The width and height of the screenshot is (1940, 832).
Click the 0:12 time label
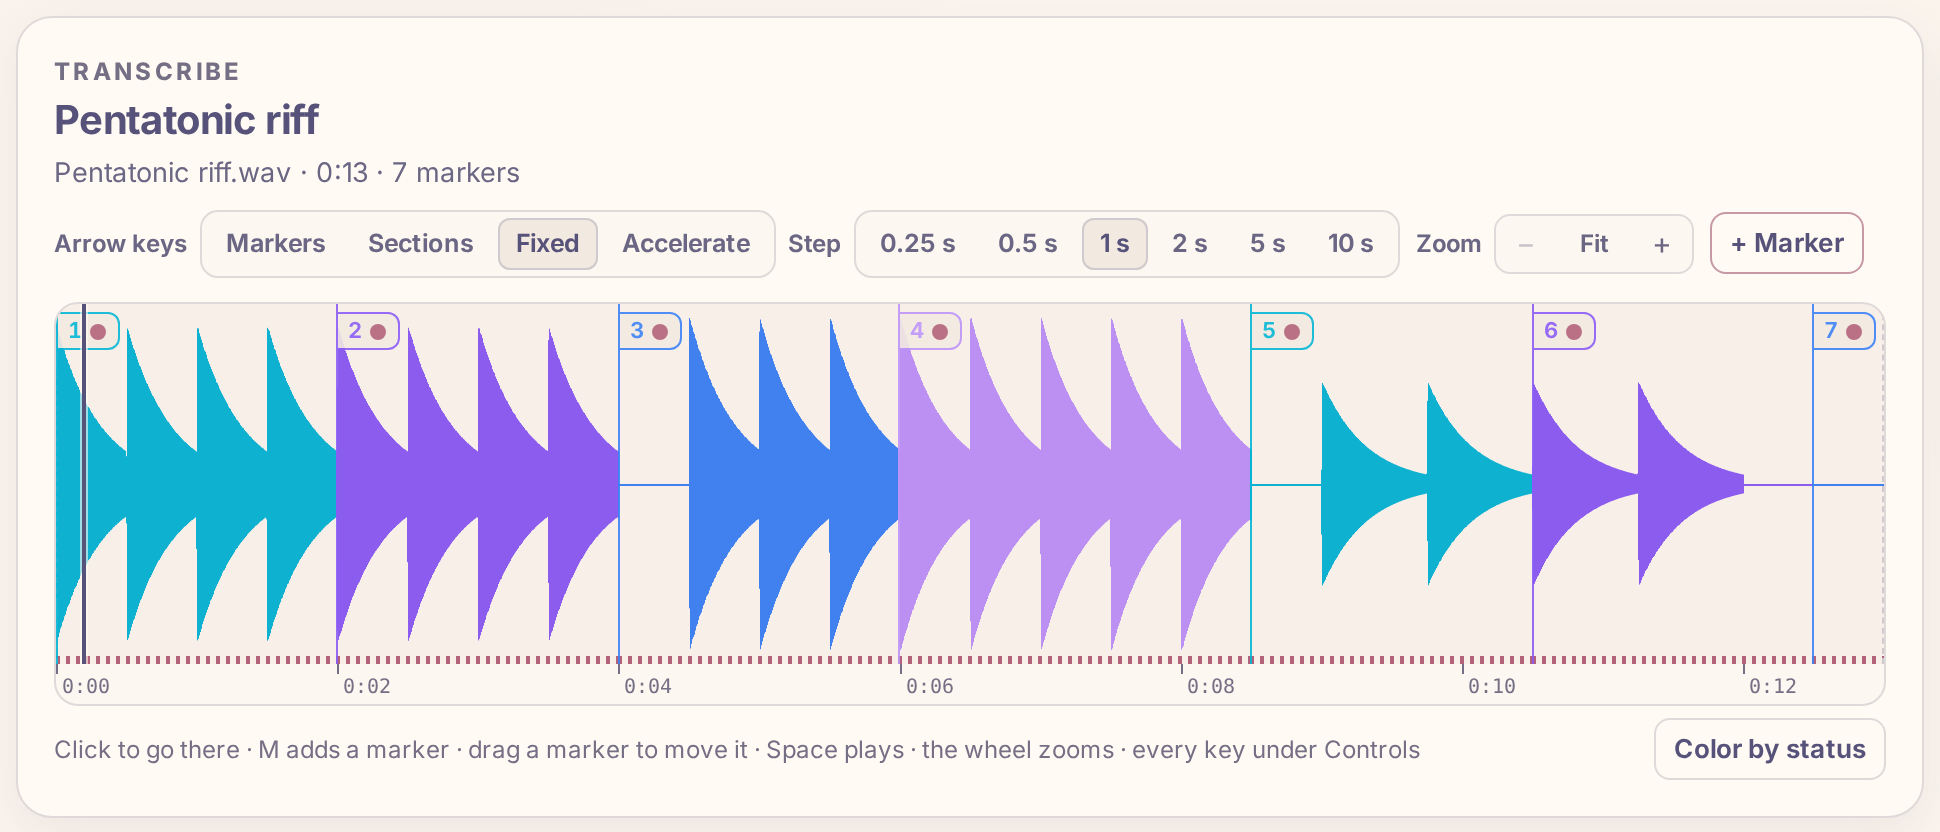pos(1773,687)
